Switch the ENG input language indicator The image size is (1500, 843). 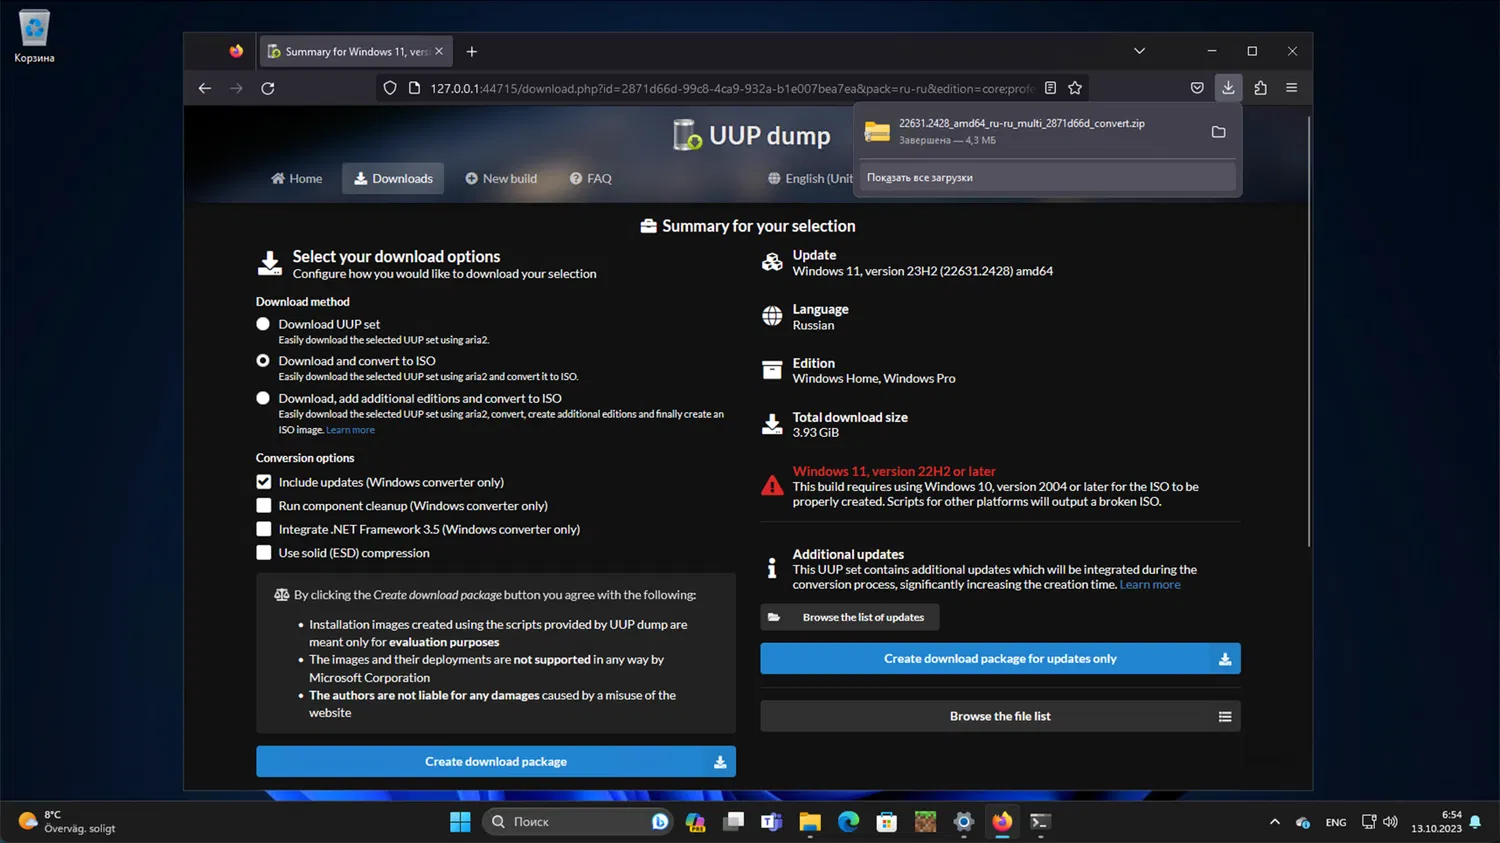(1336, 822)
